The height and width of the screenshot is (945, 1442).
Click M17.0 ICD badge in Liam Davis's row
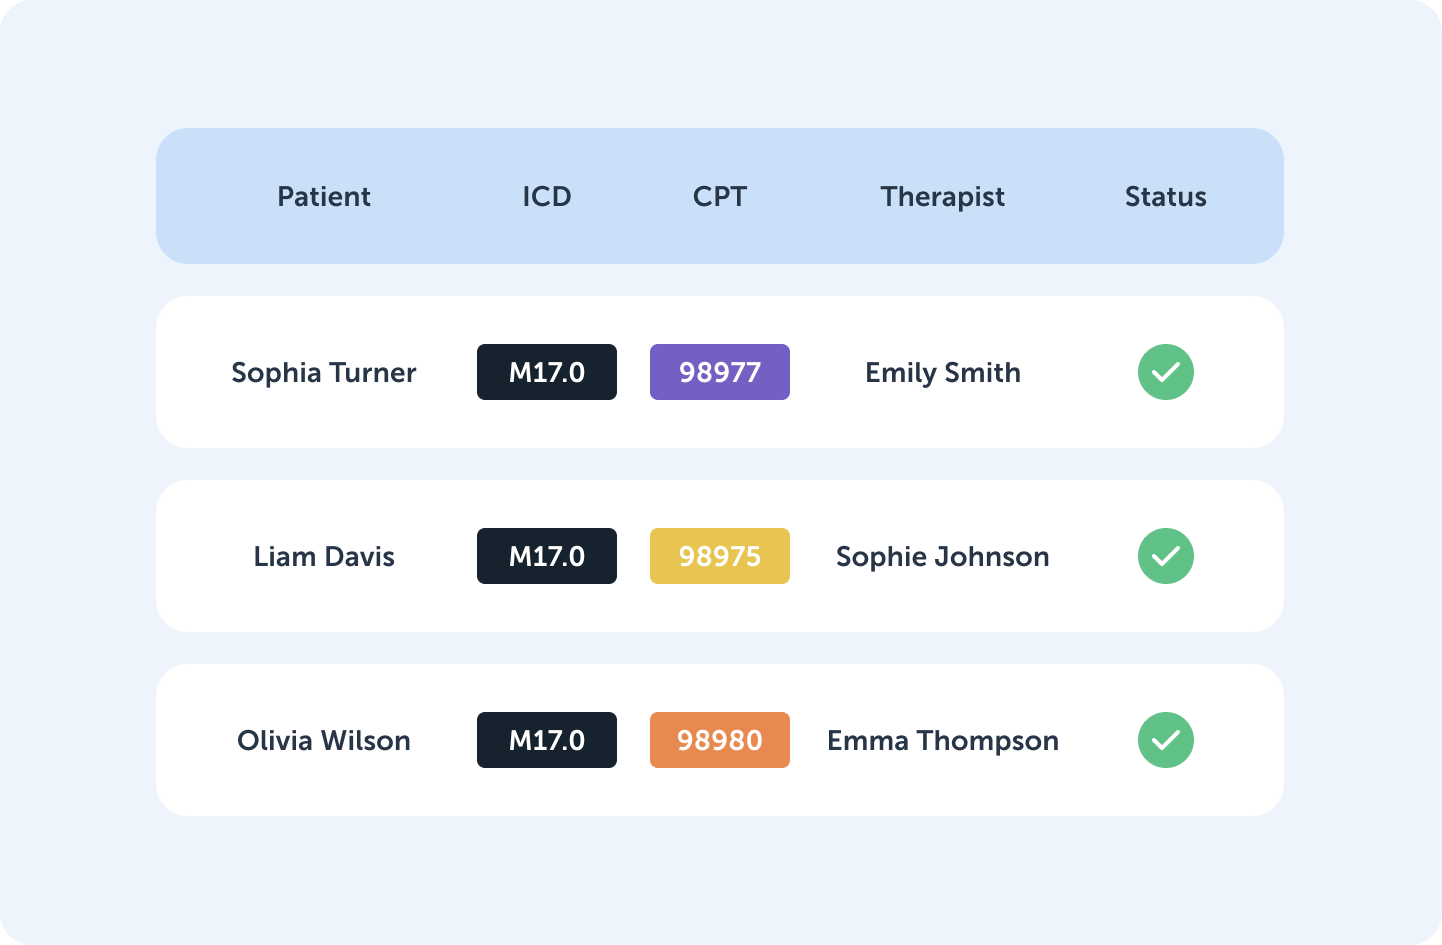pos(547,556)
